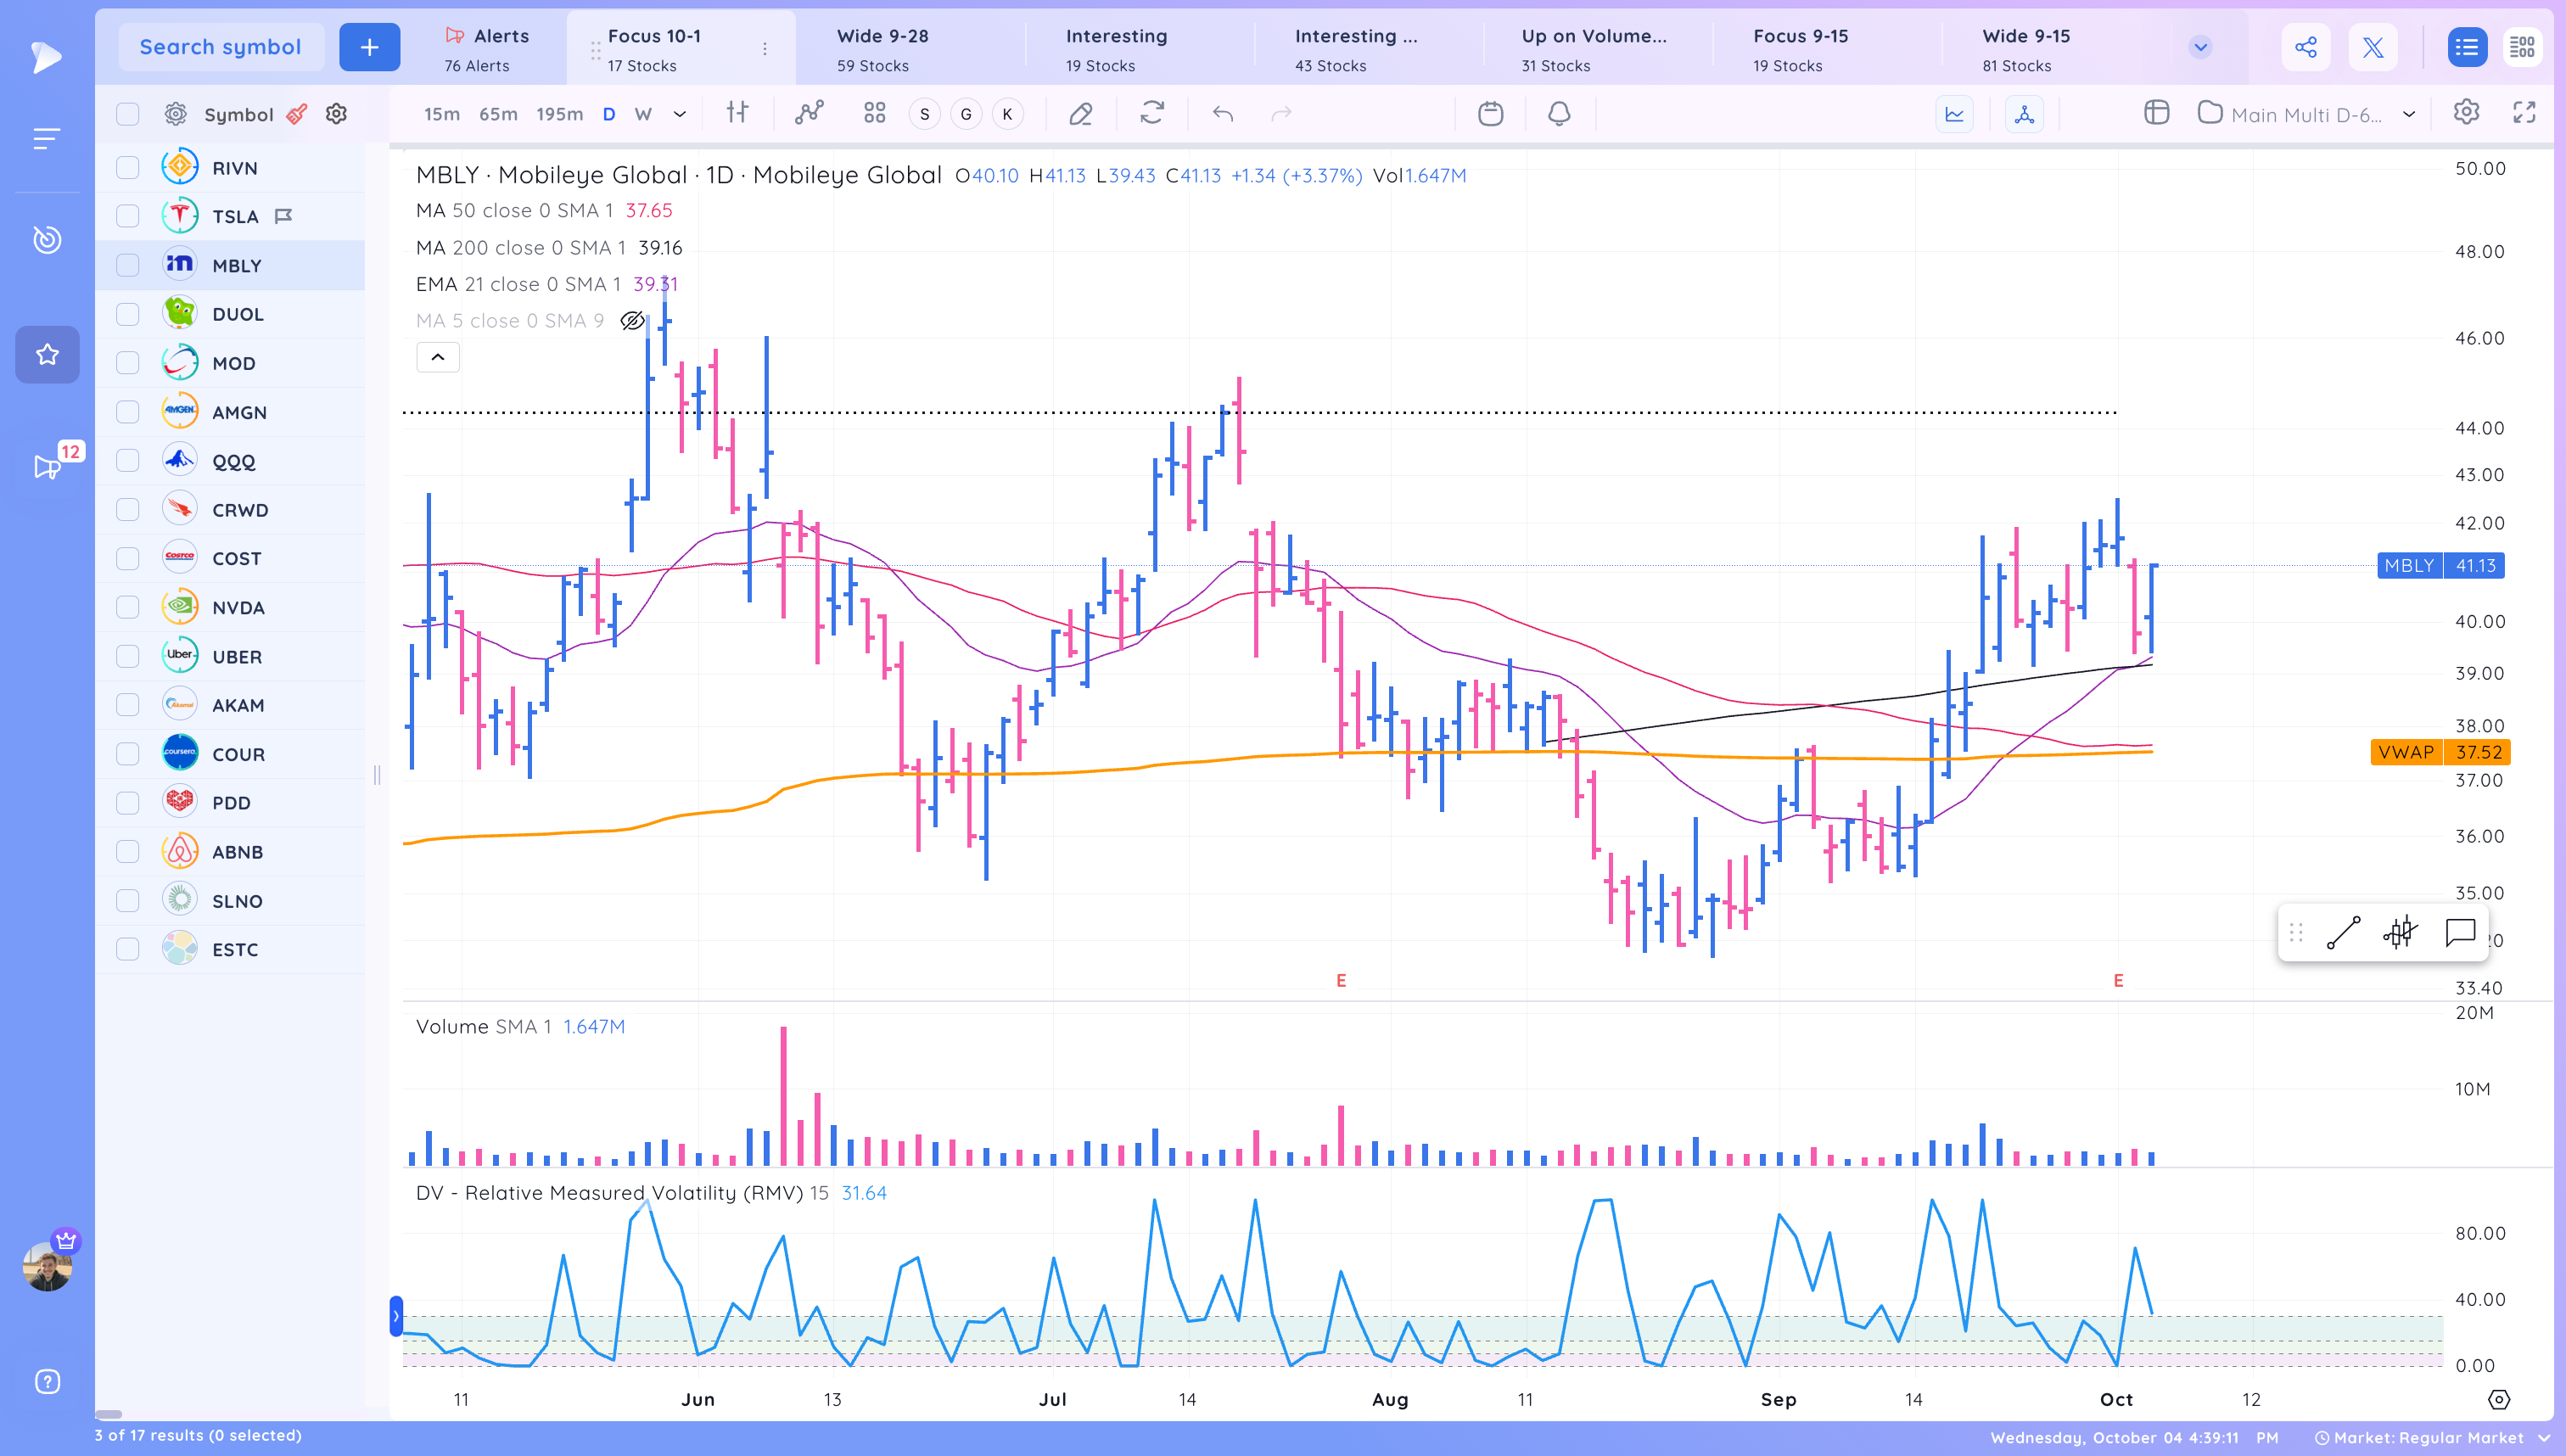Click the refresh chart icon

pyautogui.click(x=1152, y=113)
